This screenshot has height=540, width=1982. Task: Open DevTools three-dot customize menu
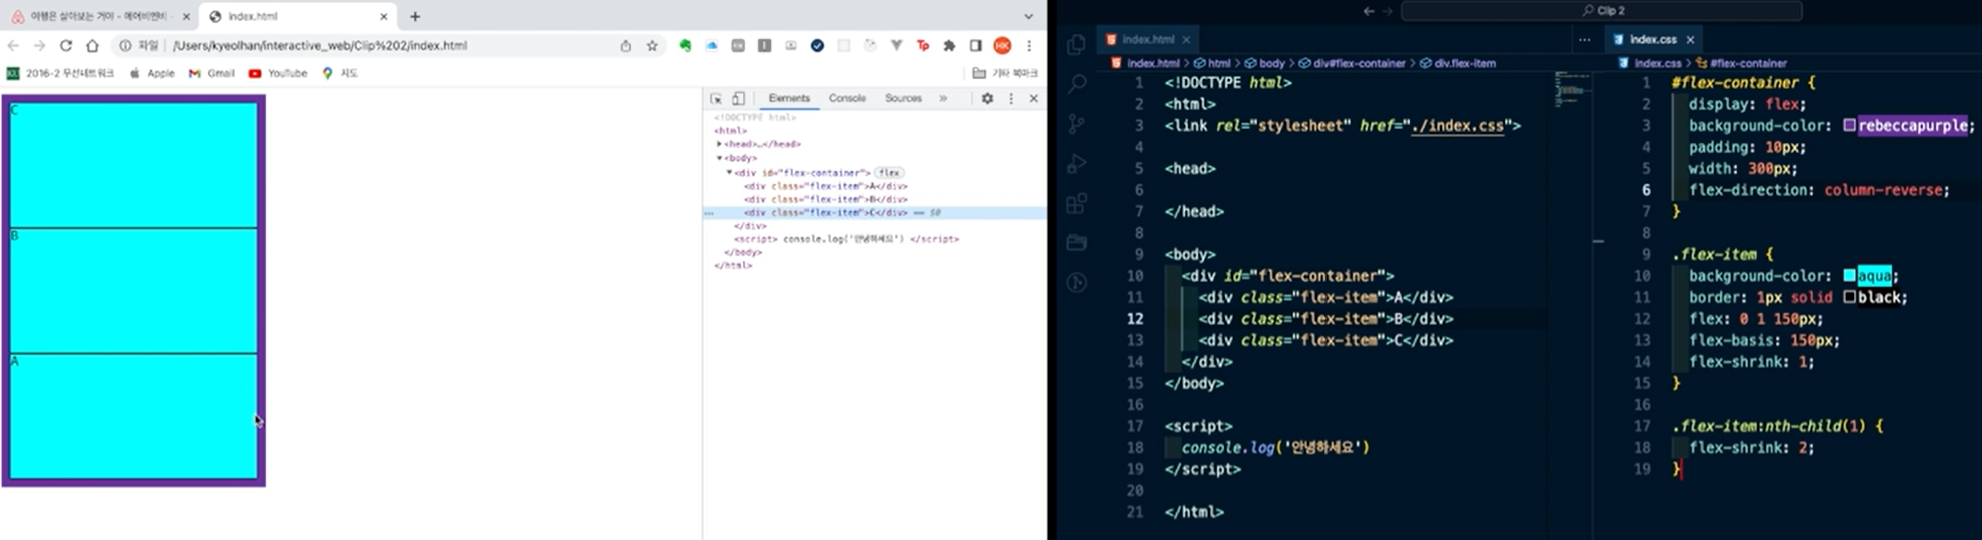[1011, 99]
